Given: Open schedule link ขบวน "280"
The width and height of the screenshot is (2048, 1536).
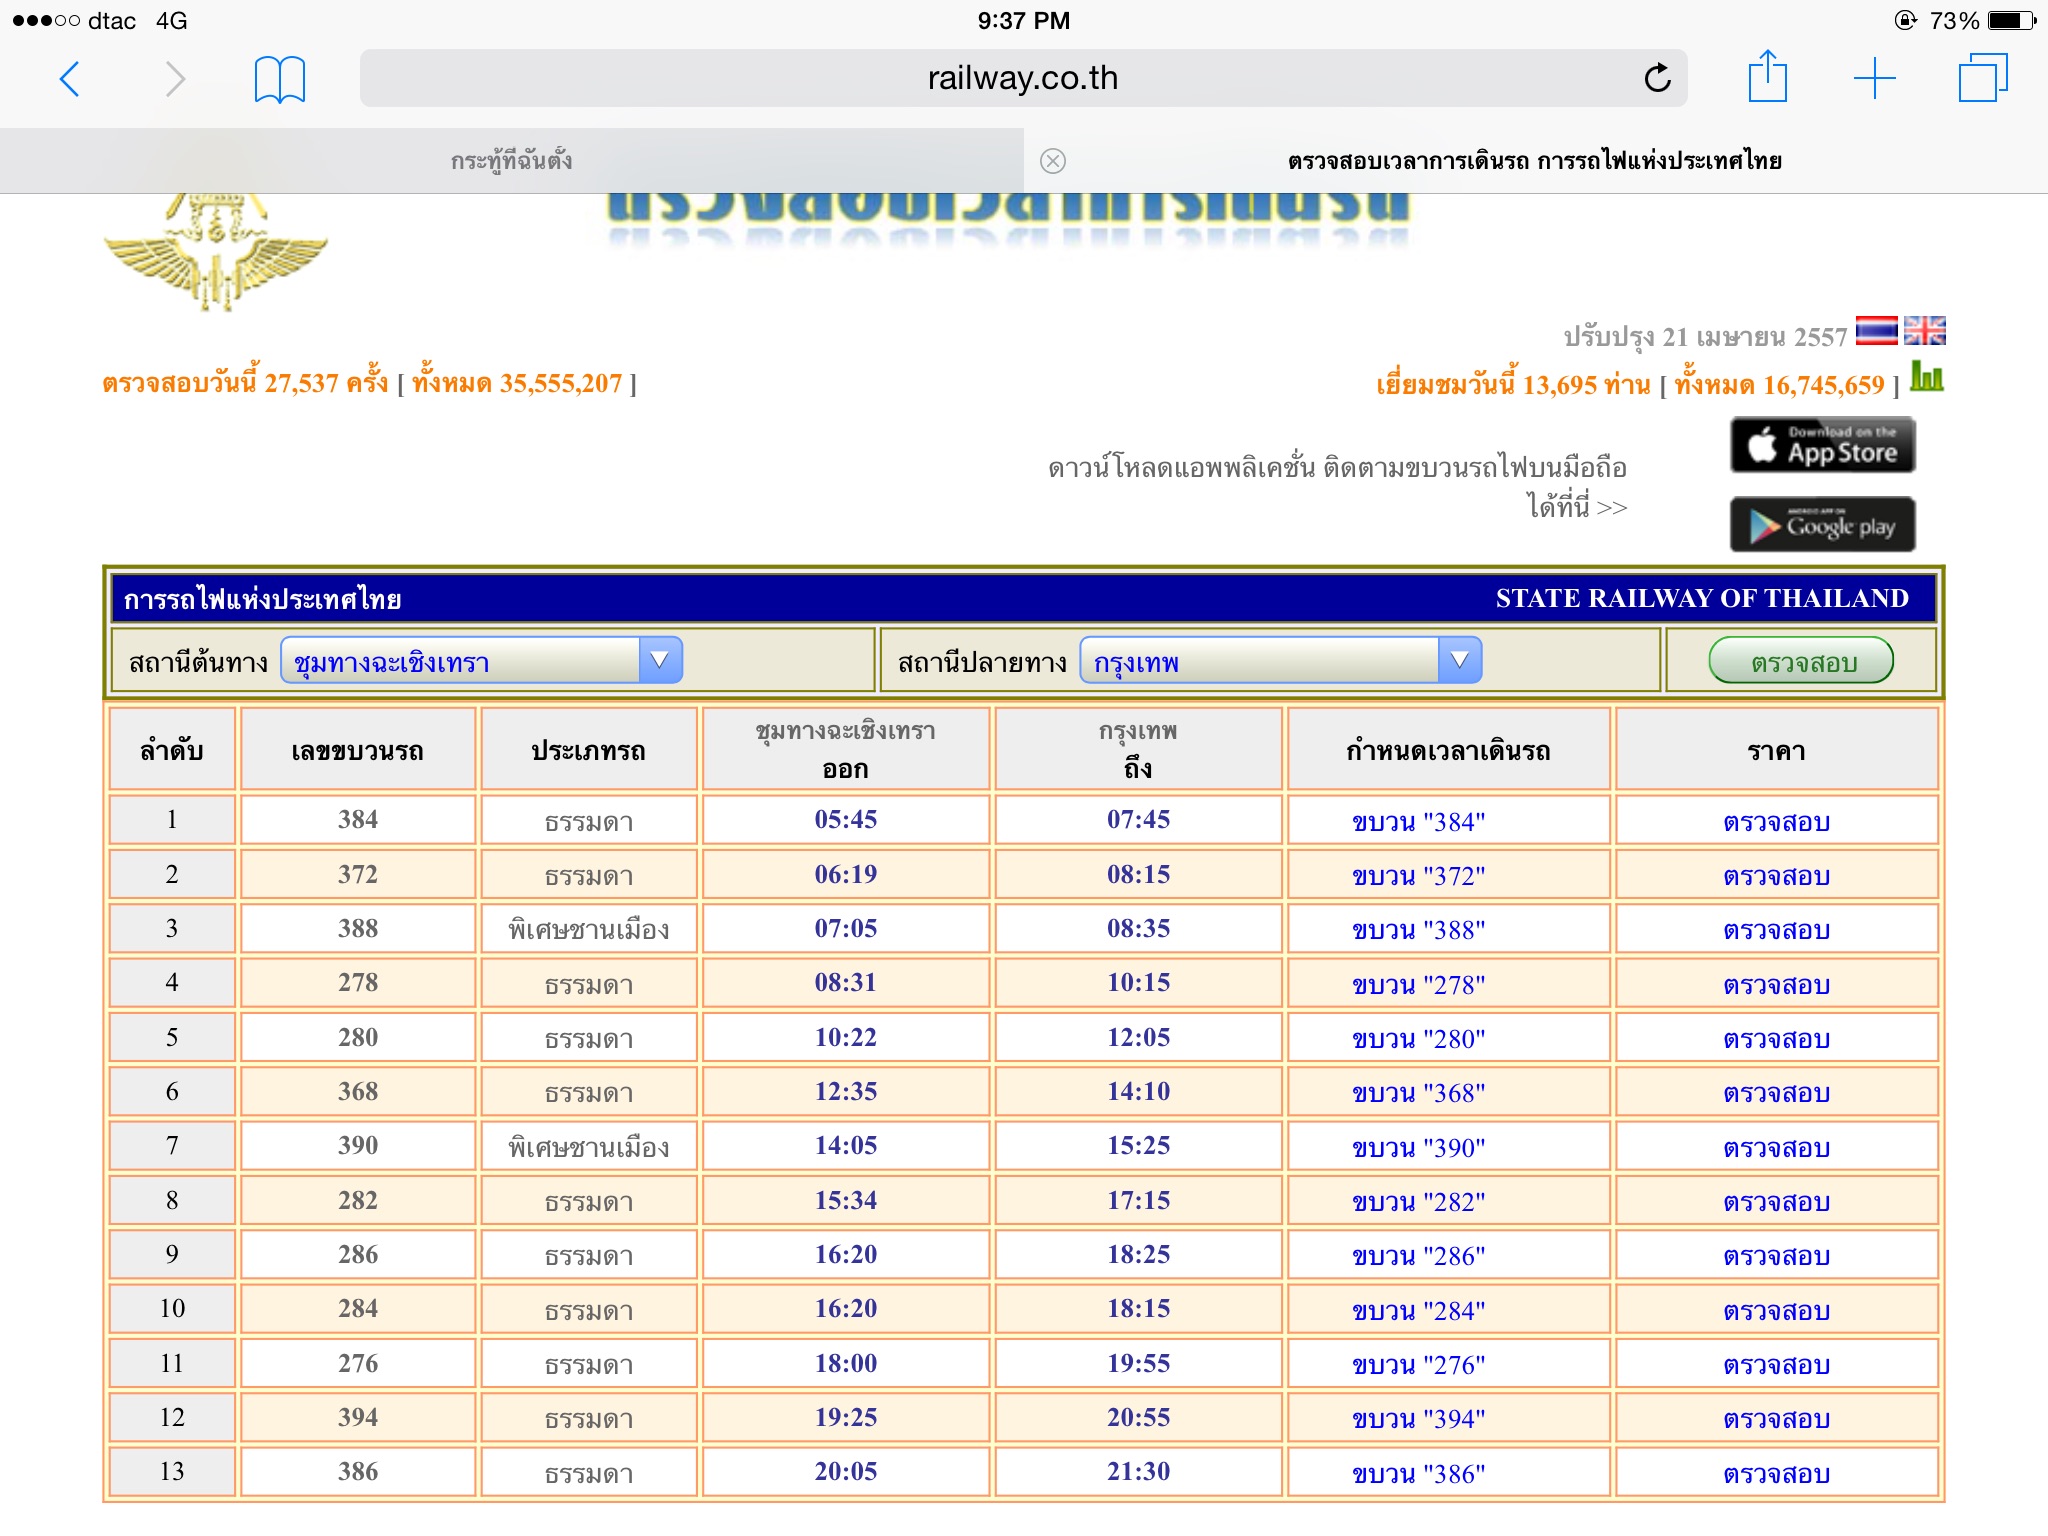Looking at the screenshot, I should [1418, 1039].
